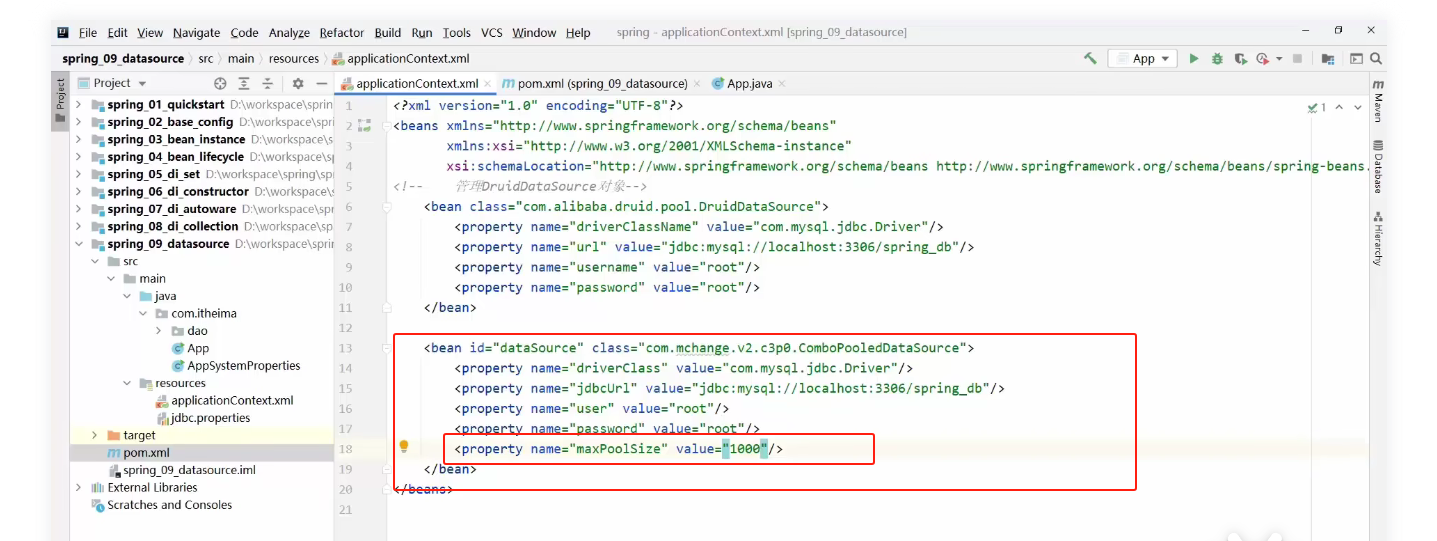Click applicationContext.xml in the breadcrumb bar

coord(400,59)
